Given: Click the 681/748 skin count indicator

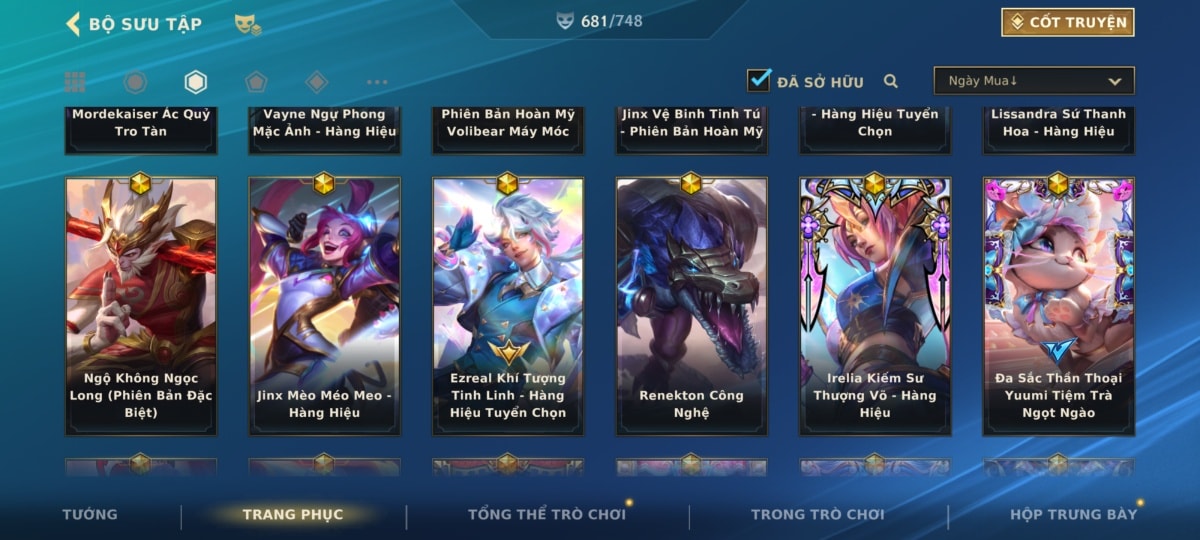Looking at the screenshot, I should (x=600, y=21).
